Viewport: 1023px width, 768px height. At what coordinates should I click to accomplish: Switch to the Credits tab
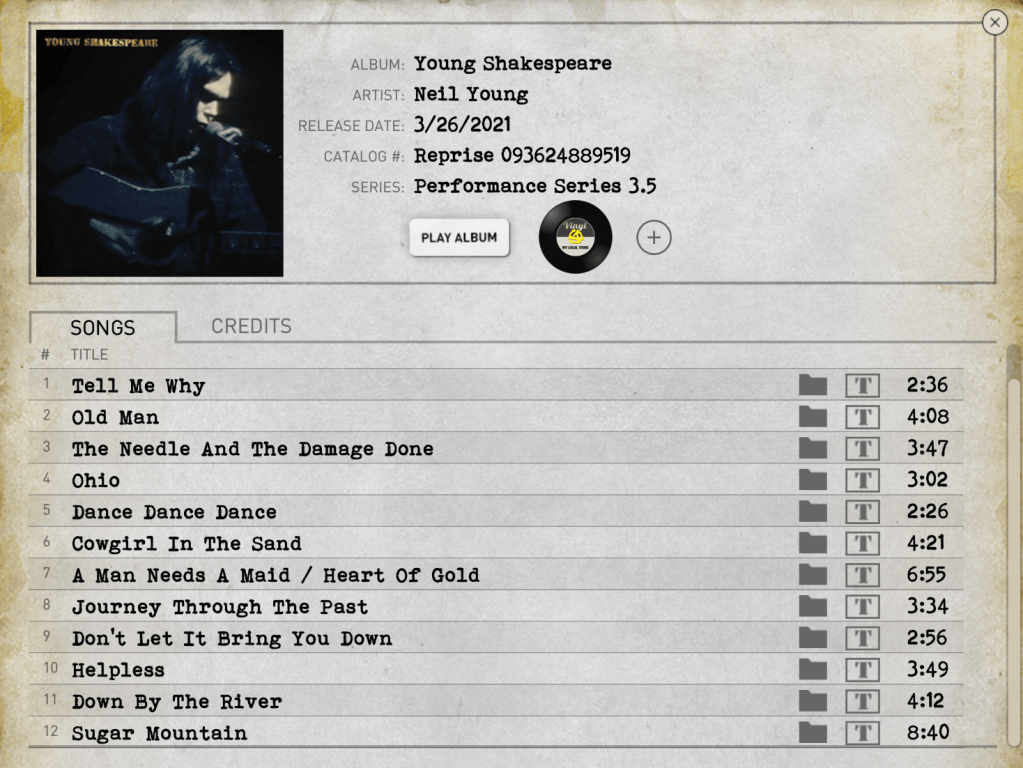[251, 326]
